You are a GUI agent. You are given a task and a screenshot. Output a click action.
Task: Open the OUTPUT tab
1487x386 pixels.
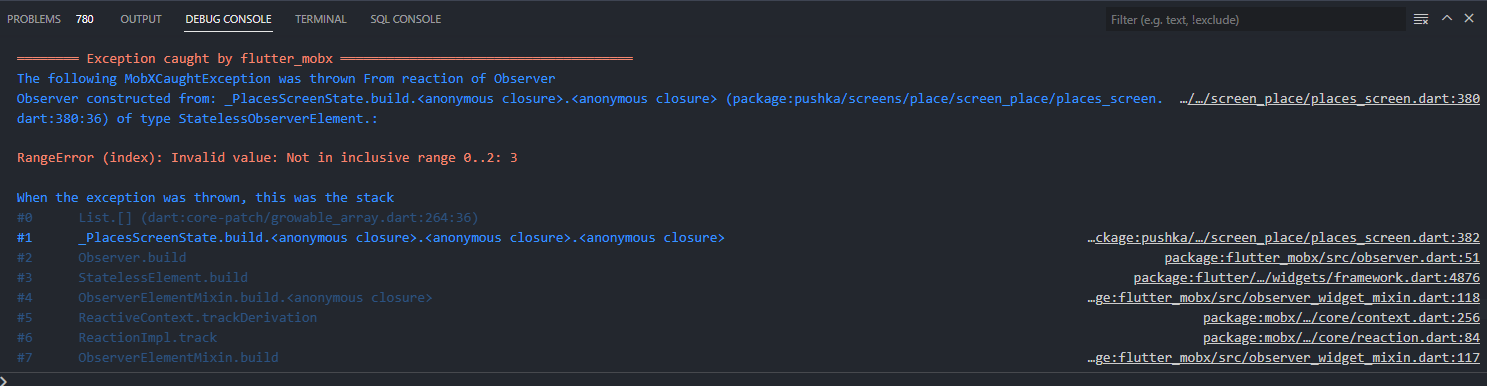click(141, 19)
